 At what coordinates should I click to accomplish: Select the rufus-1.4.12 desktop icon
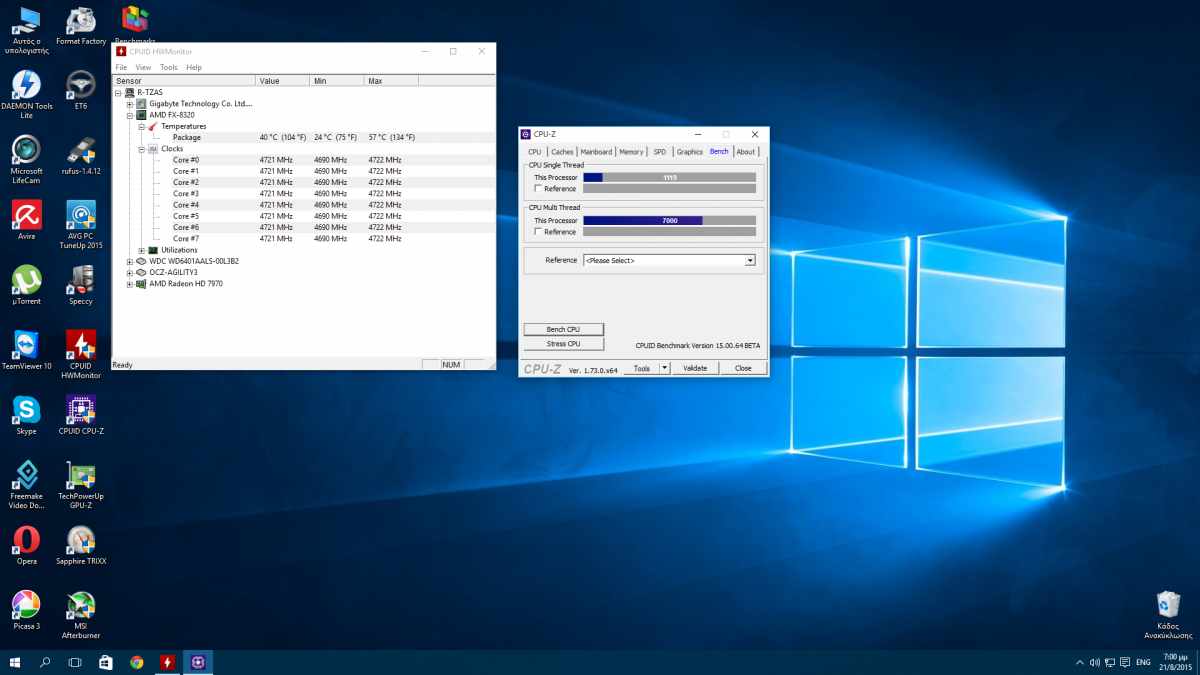pos(80,155)
